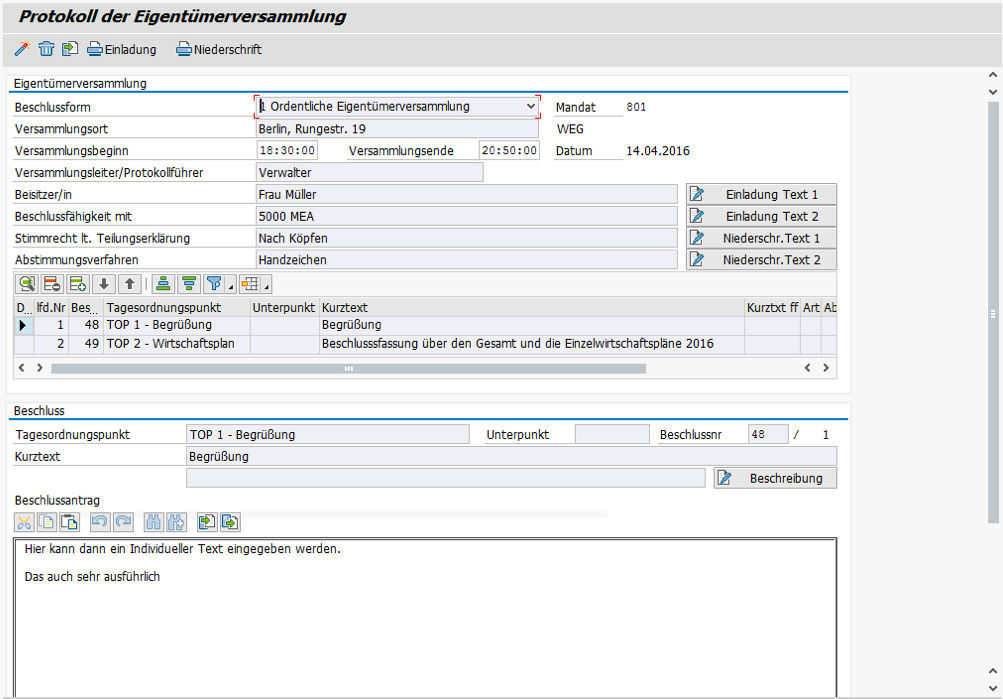1003x699 pixels.
Task: Click the delete row icon in table toolbar
Action: (52, 283)
